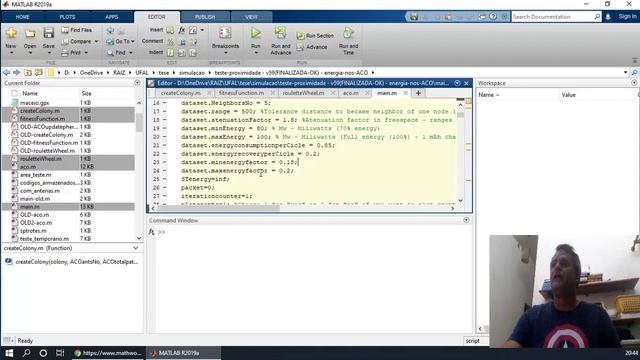640x360 pixels.
Task: Expand the Run dropdown arrow
Action: point(256,53)
